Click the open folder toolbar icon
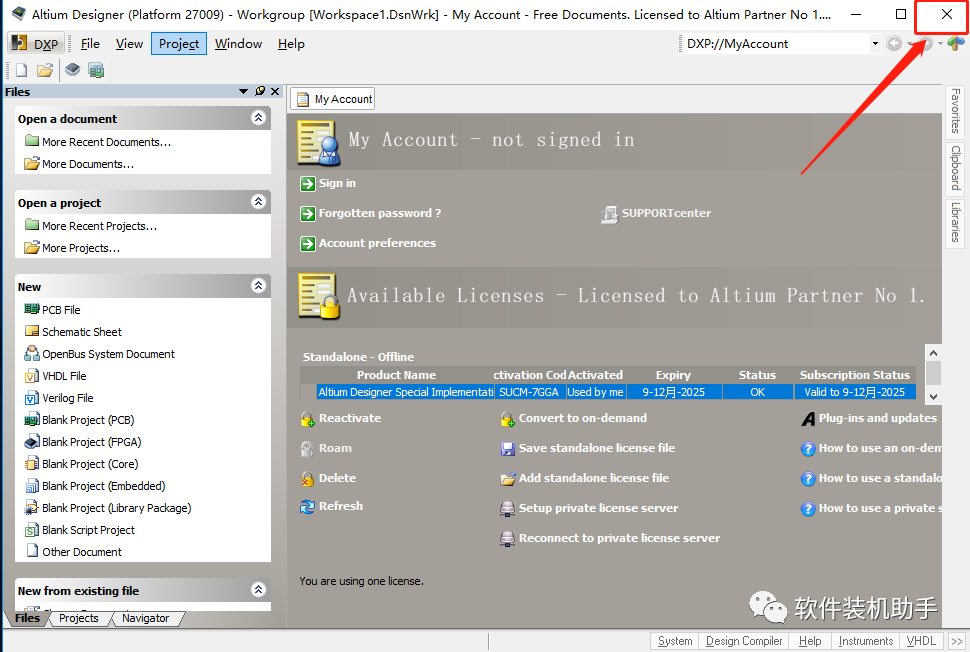This screenshot has height=652, width=970. point(45,71)
